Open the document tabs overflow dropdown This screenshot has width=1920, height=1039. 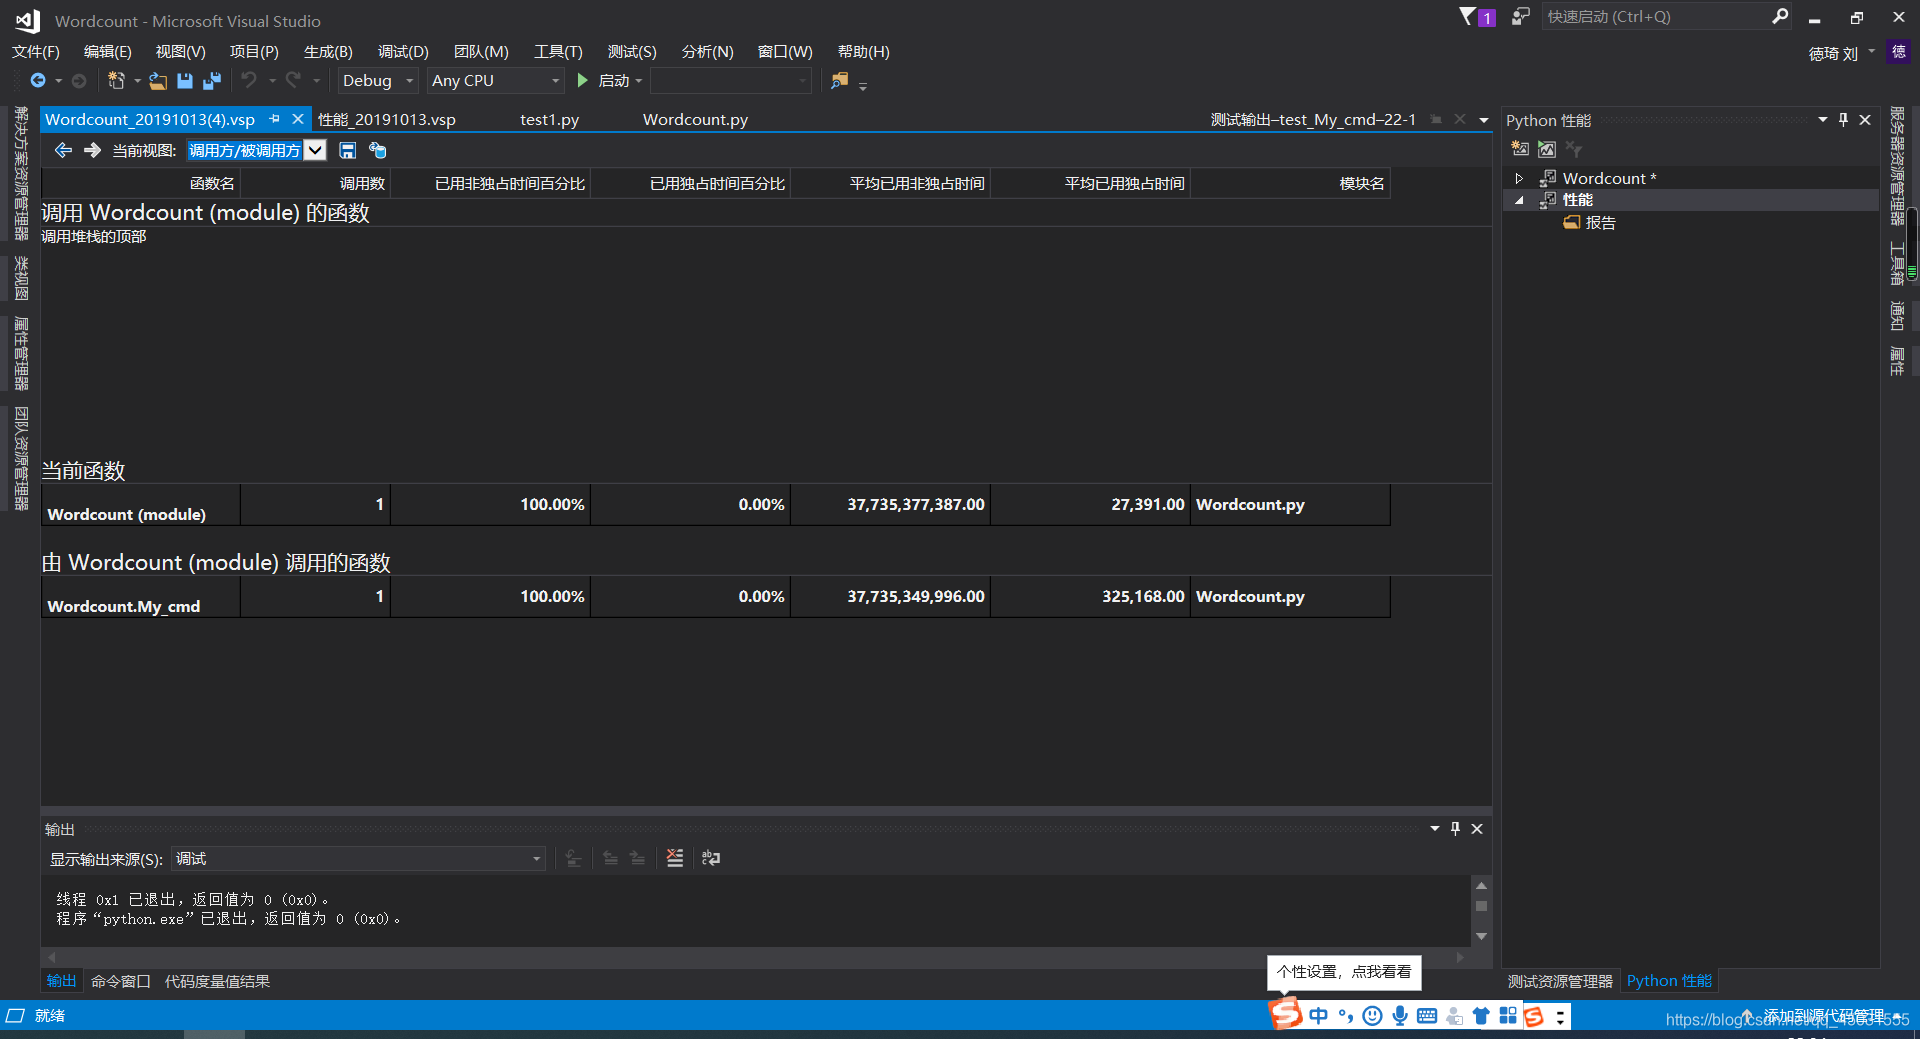pyautogui.click(x=1484, y=119)
